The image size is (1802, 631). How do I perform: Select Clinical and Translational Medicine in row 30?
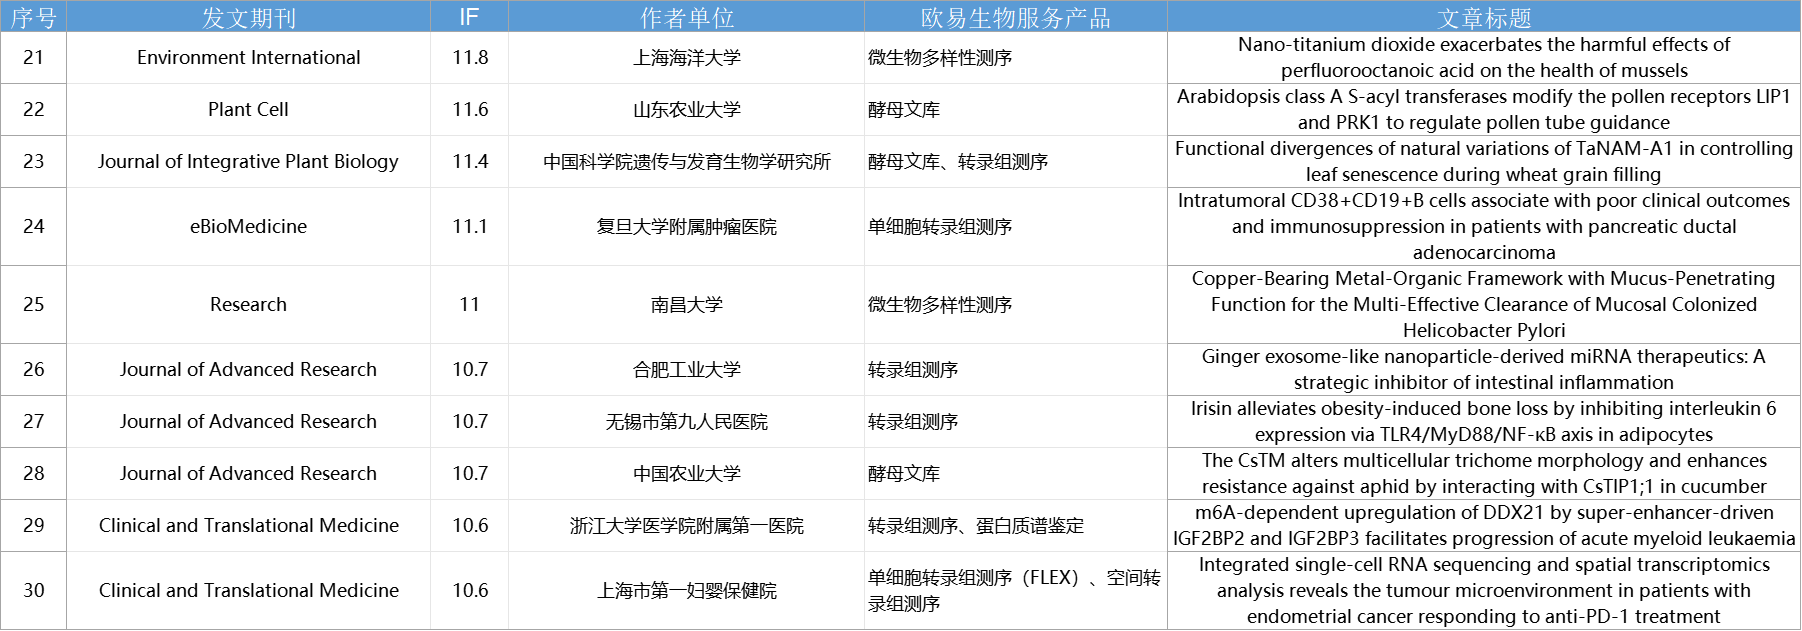coord(248,591)
